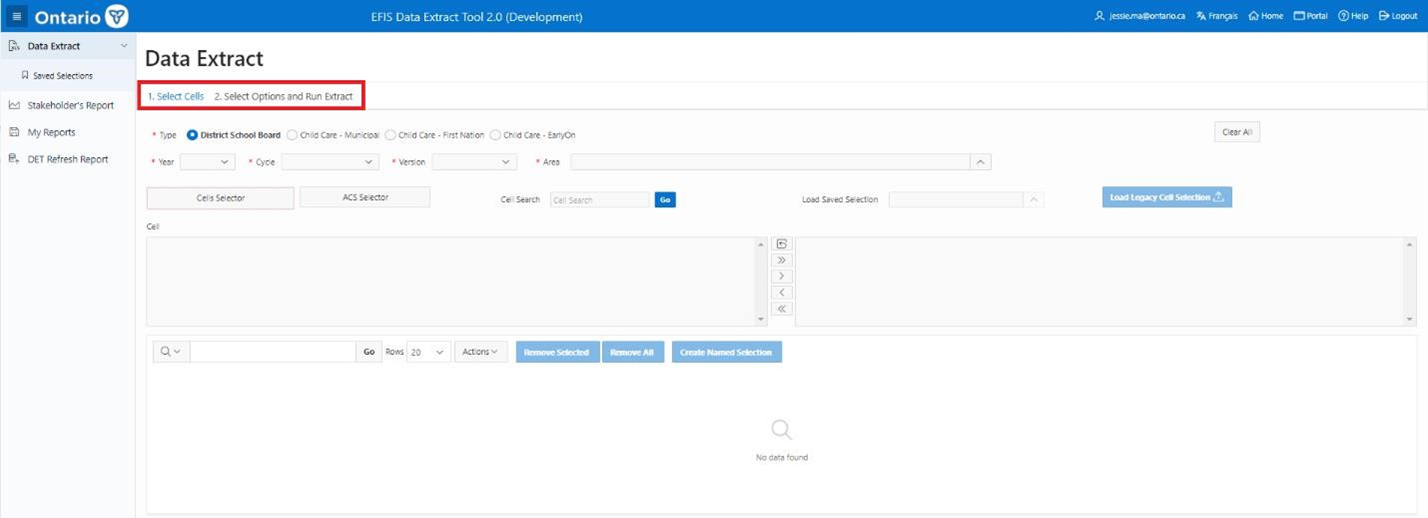Screen dimensions: 1428x518
Task: Click the hamburger menu icon
Action: tap(16, 16)
